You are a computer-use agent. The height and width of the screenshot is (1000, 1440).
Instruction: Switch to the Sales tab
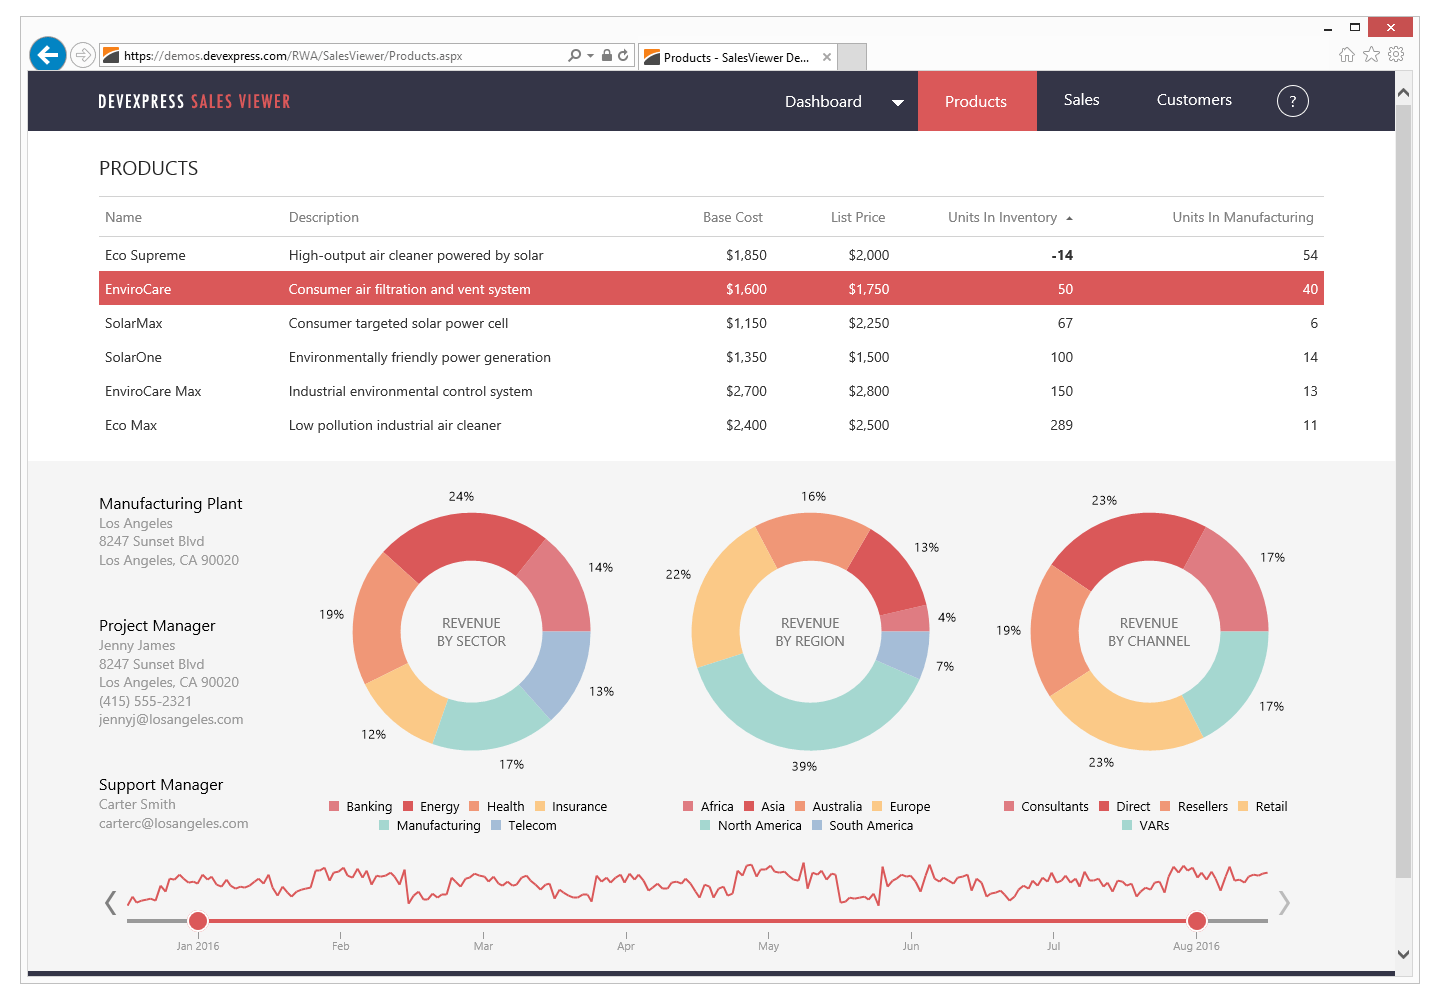1081,100
